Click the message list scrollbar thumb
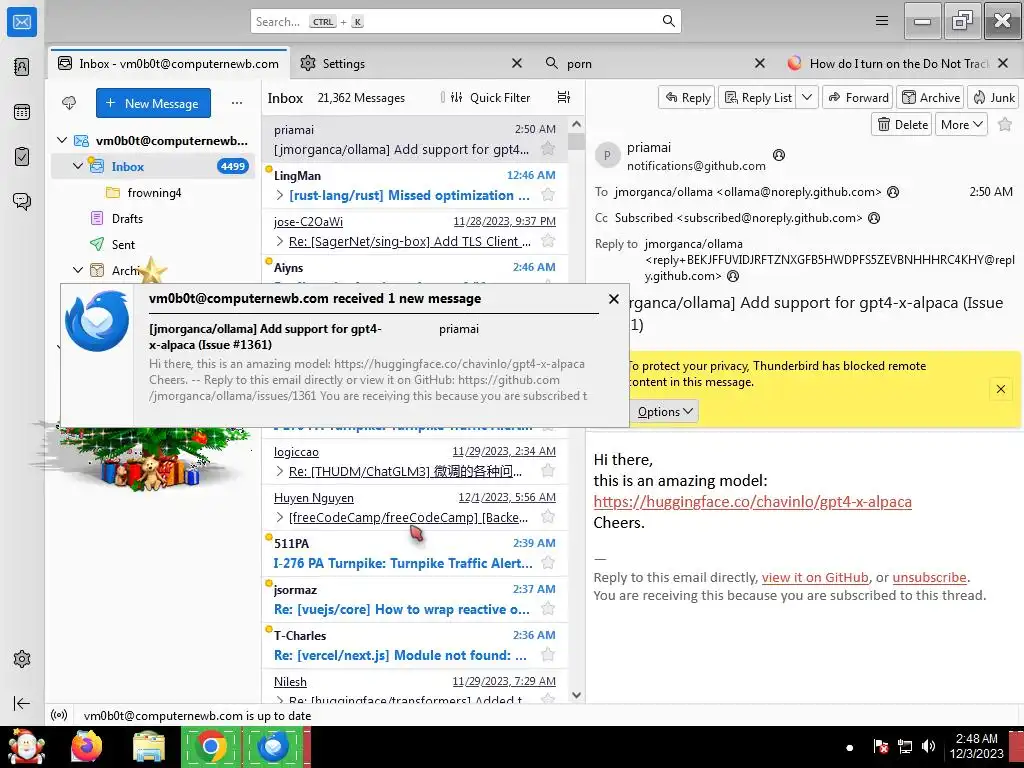 (576, 141)
